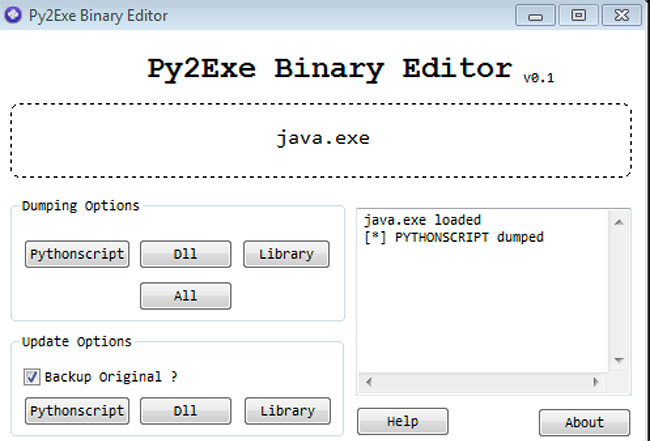Open the Help dialog
Image resolution: width=650 pixels, height=441 pixels.
[403, 422]
